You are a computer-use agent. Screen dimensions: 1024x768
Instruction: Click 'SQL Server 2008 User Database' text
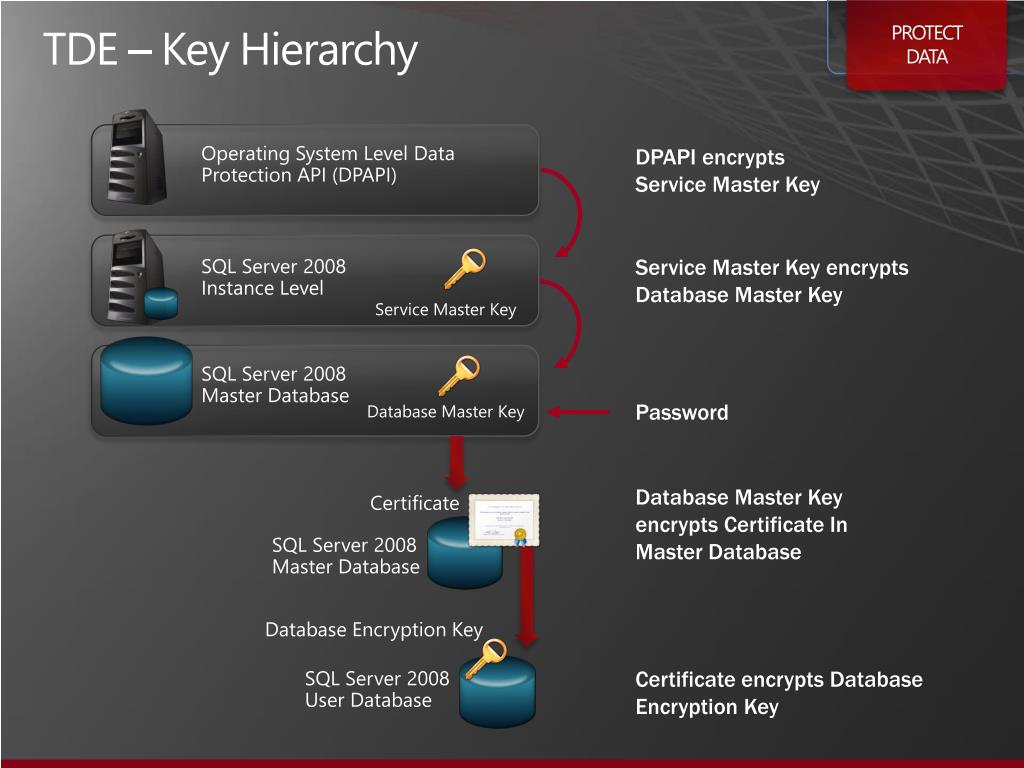377,689
